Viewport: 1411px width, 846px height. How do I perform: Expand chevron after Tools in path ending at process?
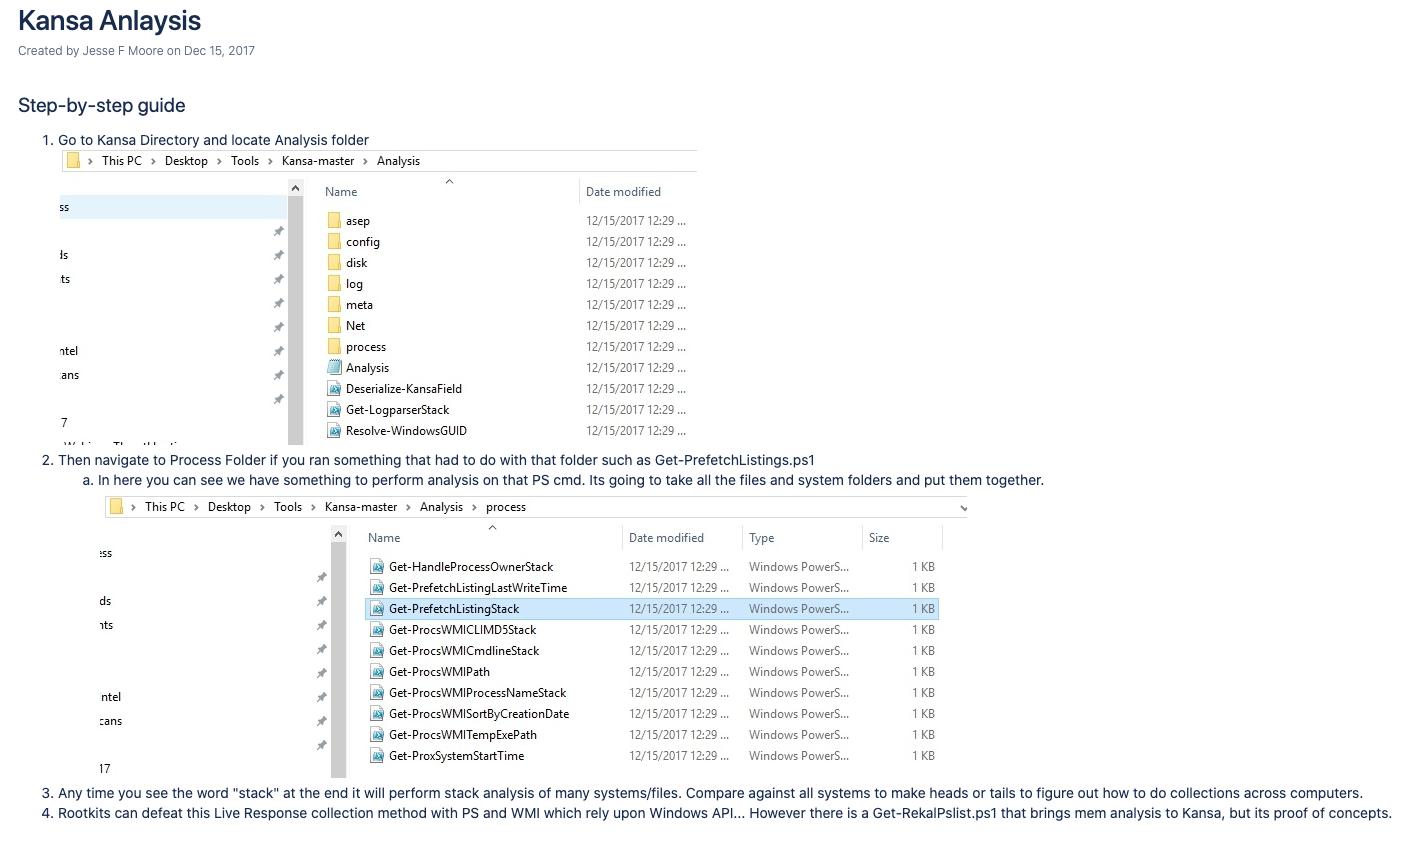pyautogui.click(x=313, y=508)
